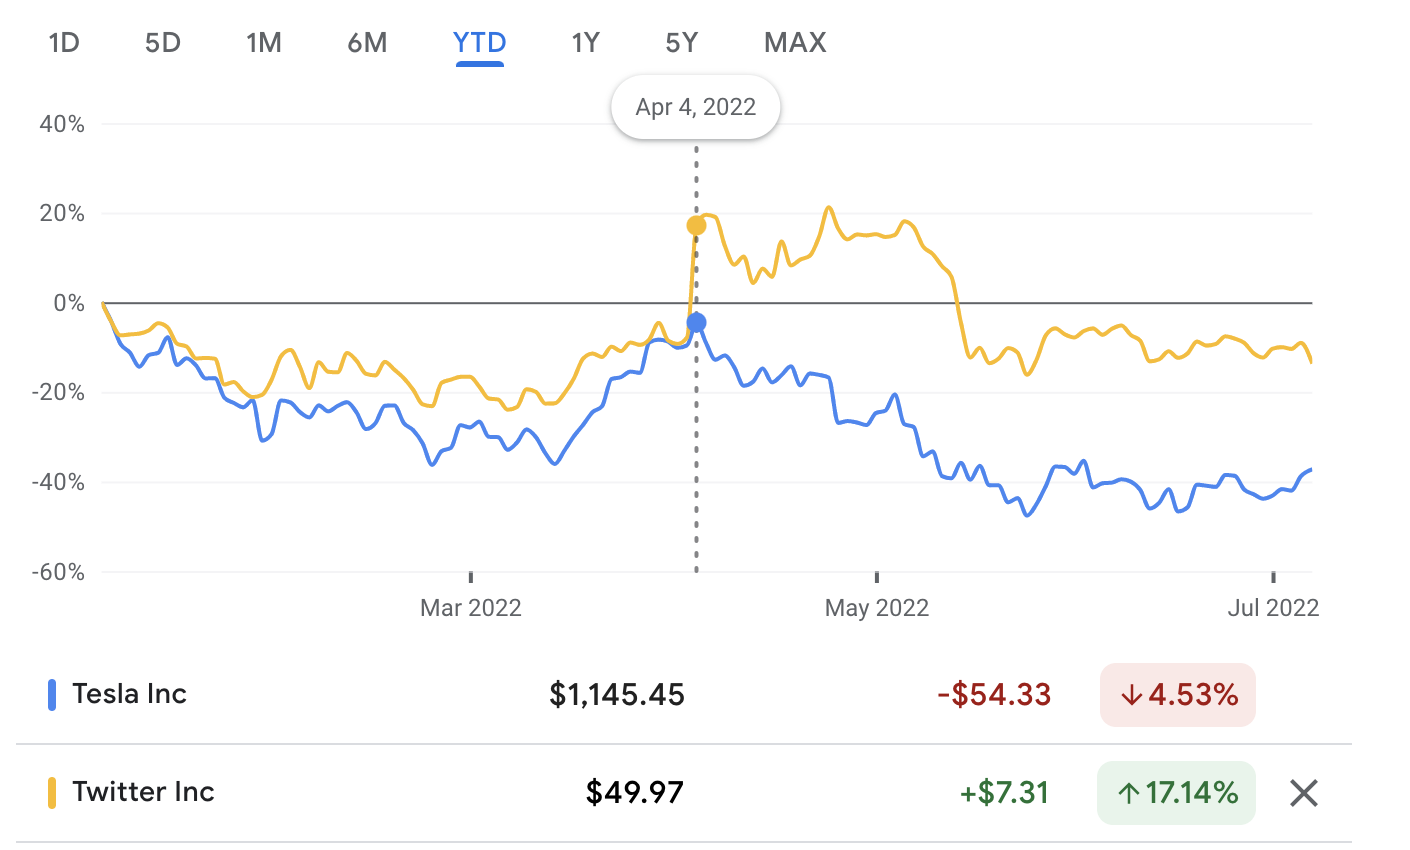The height and width of the screenshot is (850, 1410).
Task: Switch to the 1D time range
Action: point(64,43)
